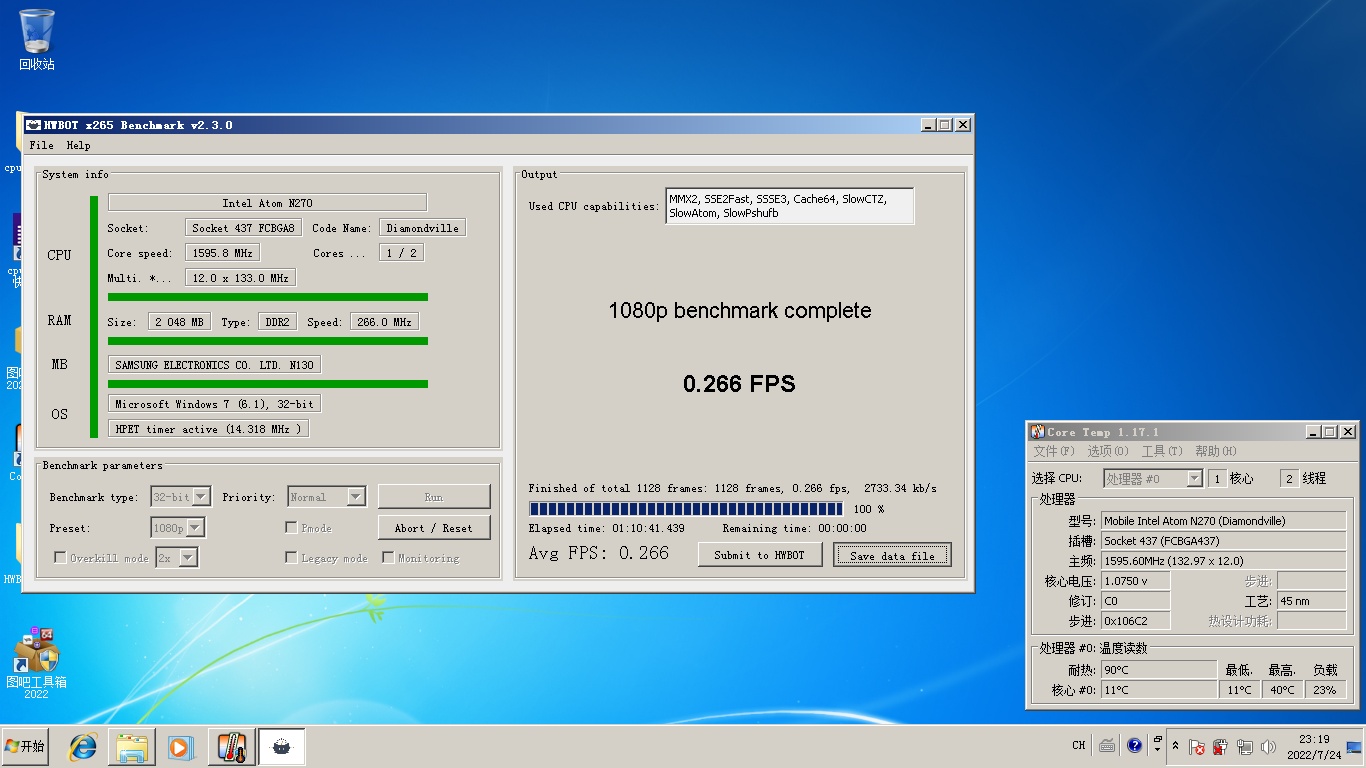Screen dimensions: 1366x768
Task: Click the Core speed 1595.8 MHz value
Action: click(x=222, y=253)
